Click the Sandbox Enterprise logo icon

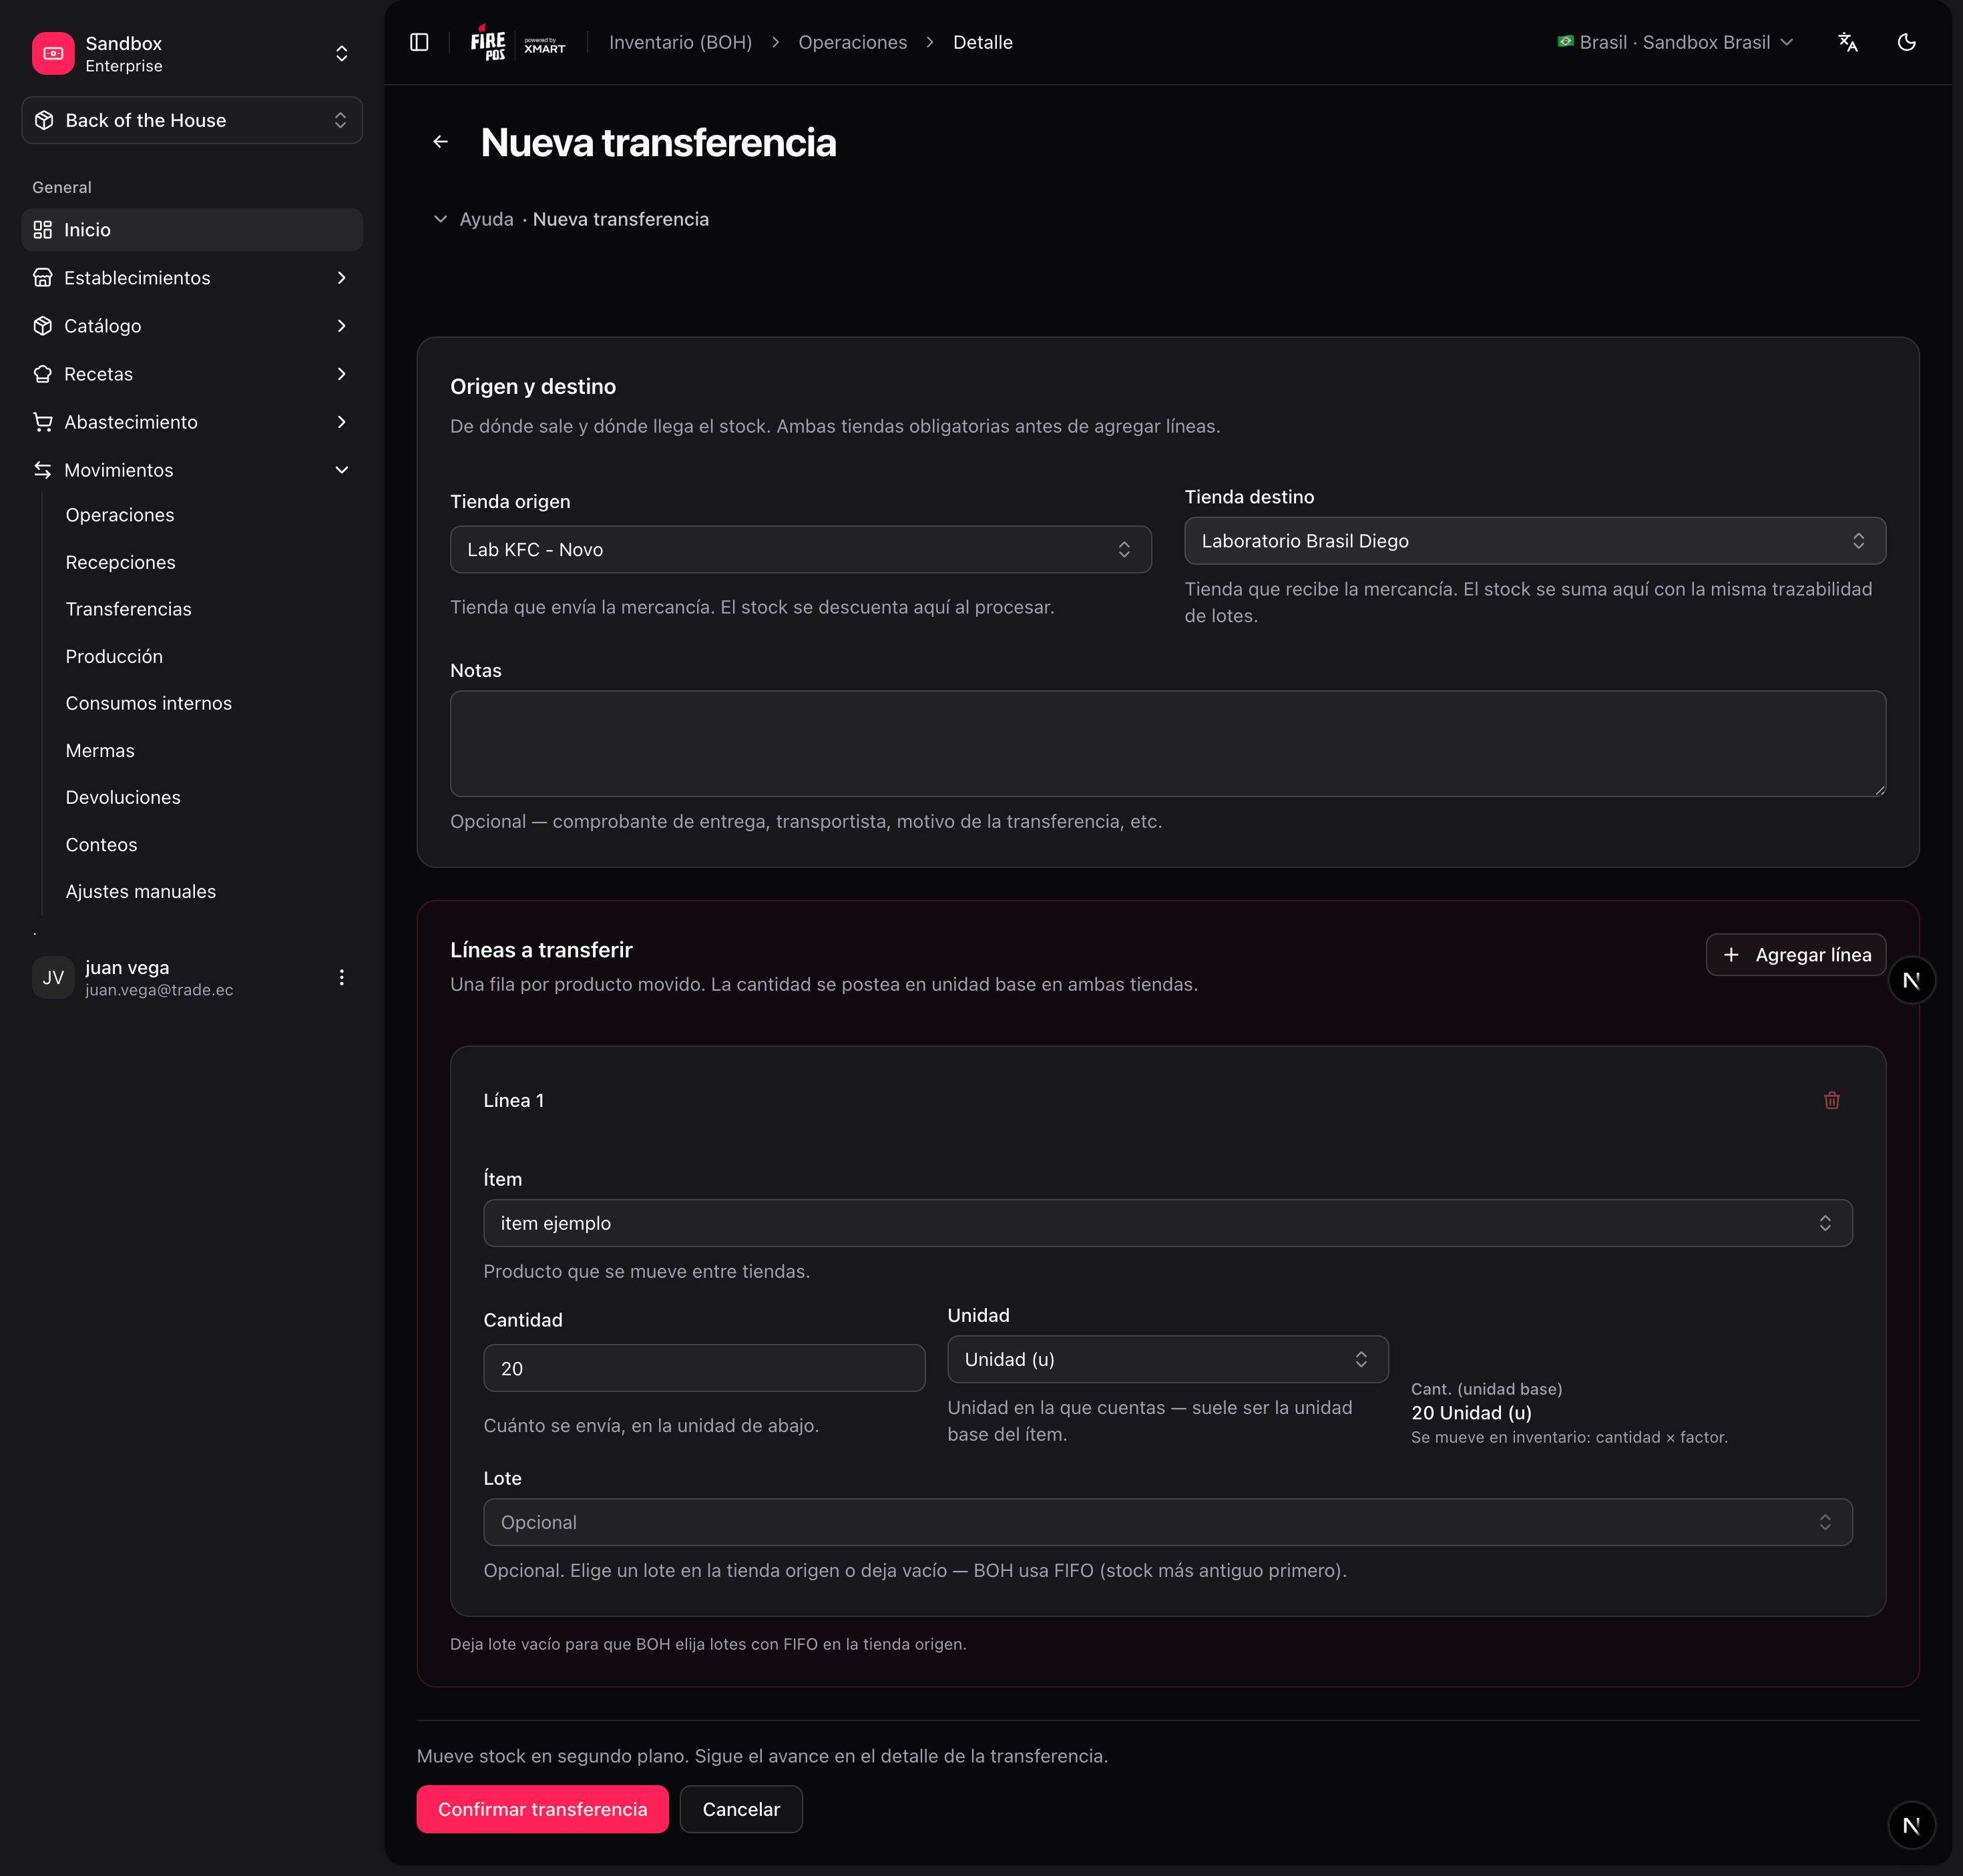tap(53, 53)
